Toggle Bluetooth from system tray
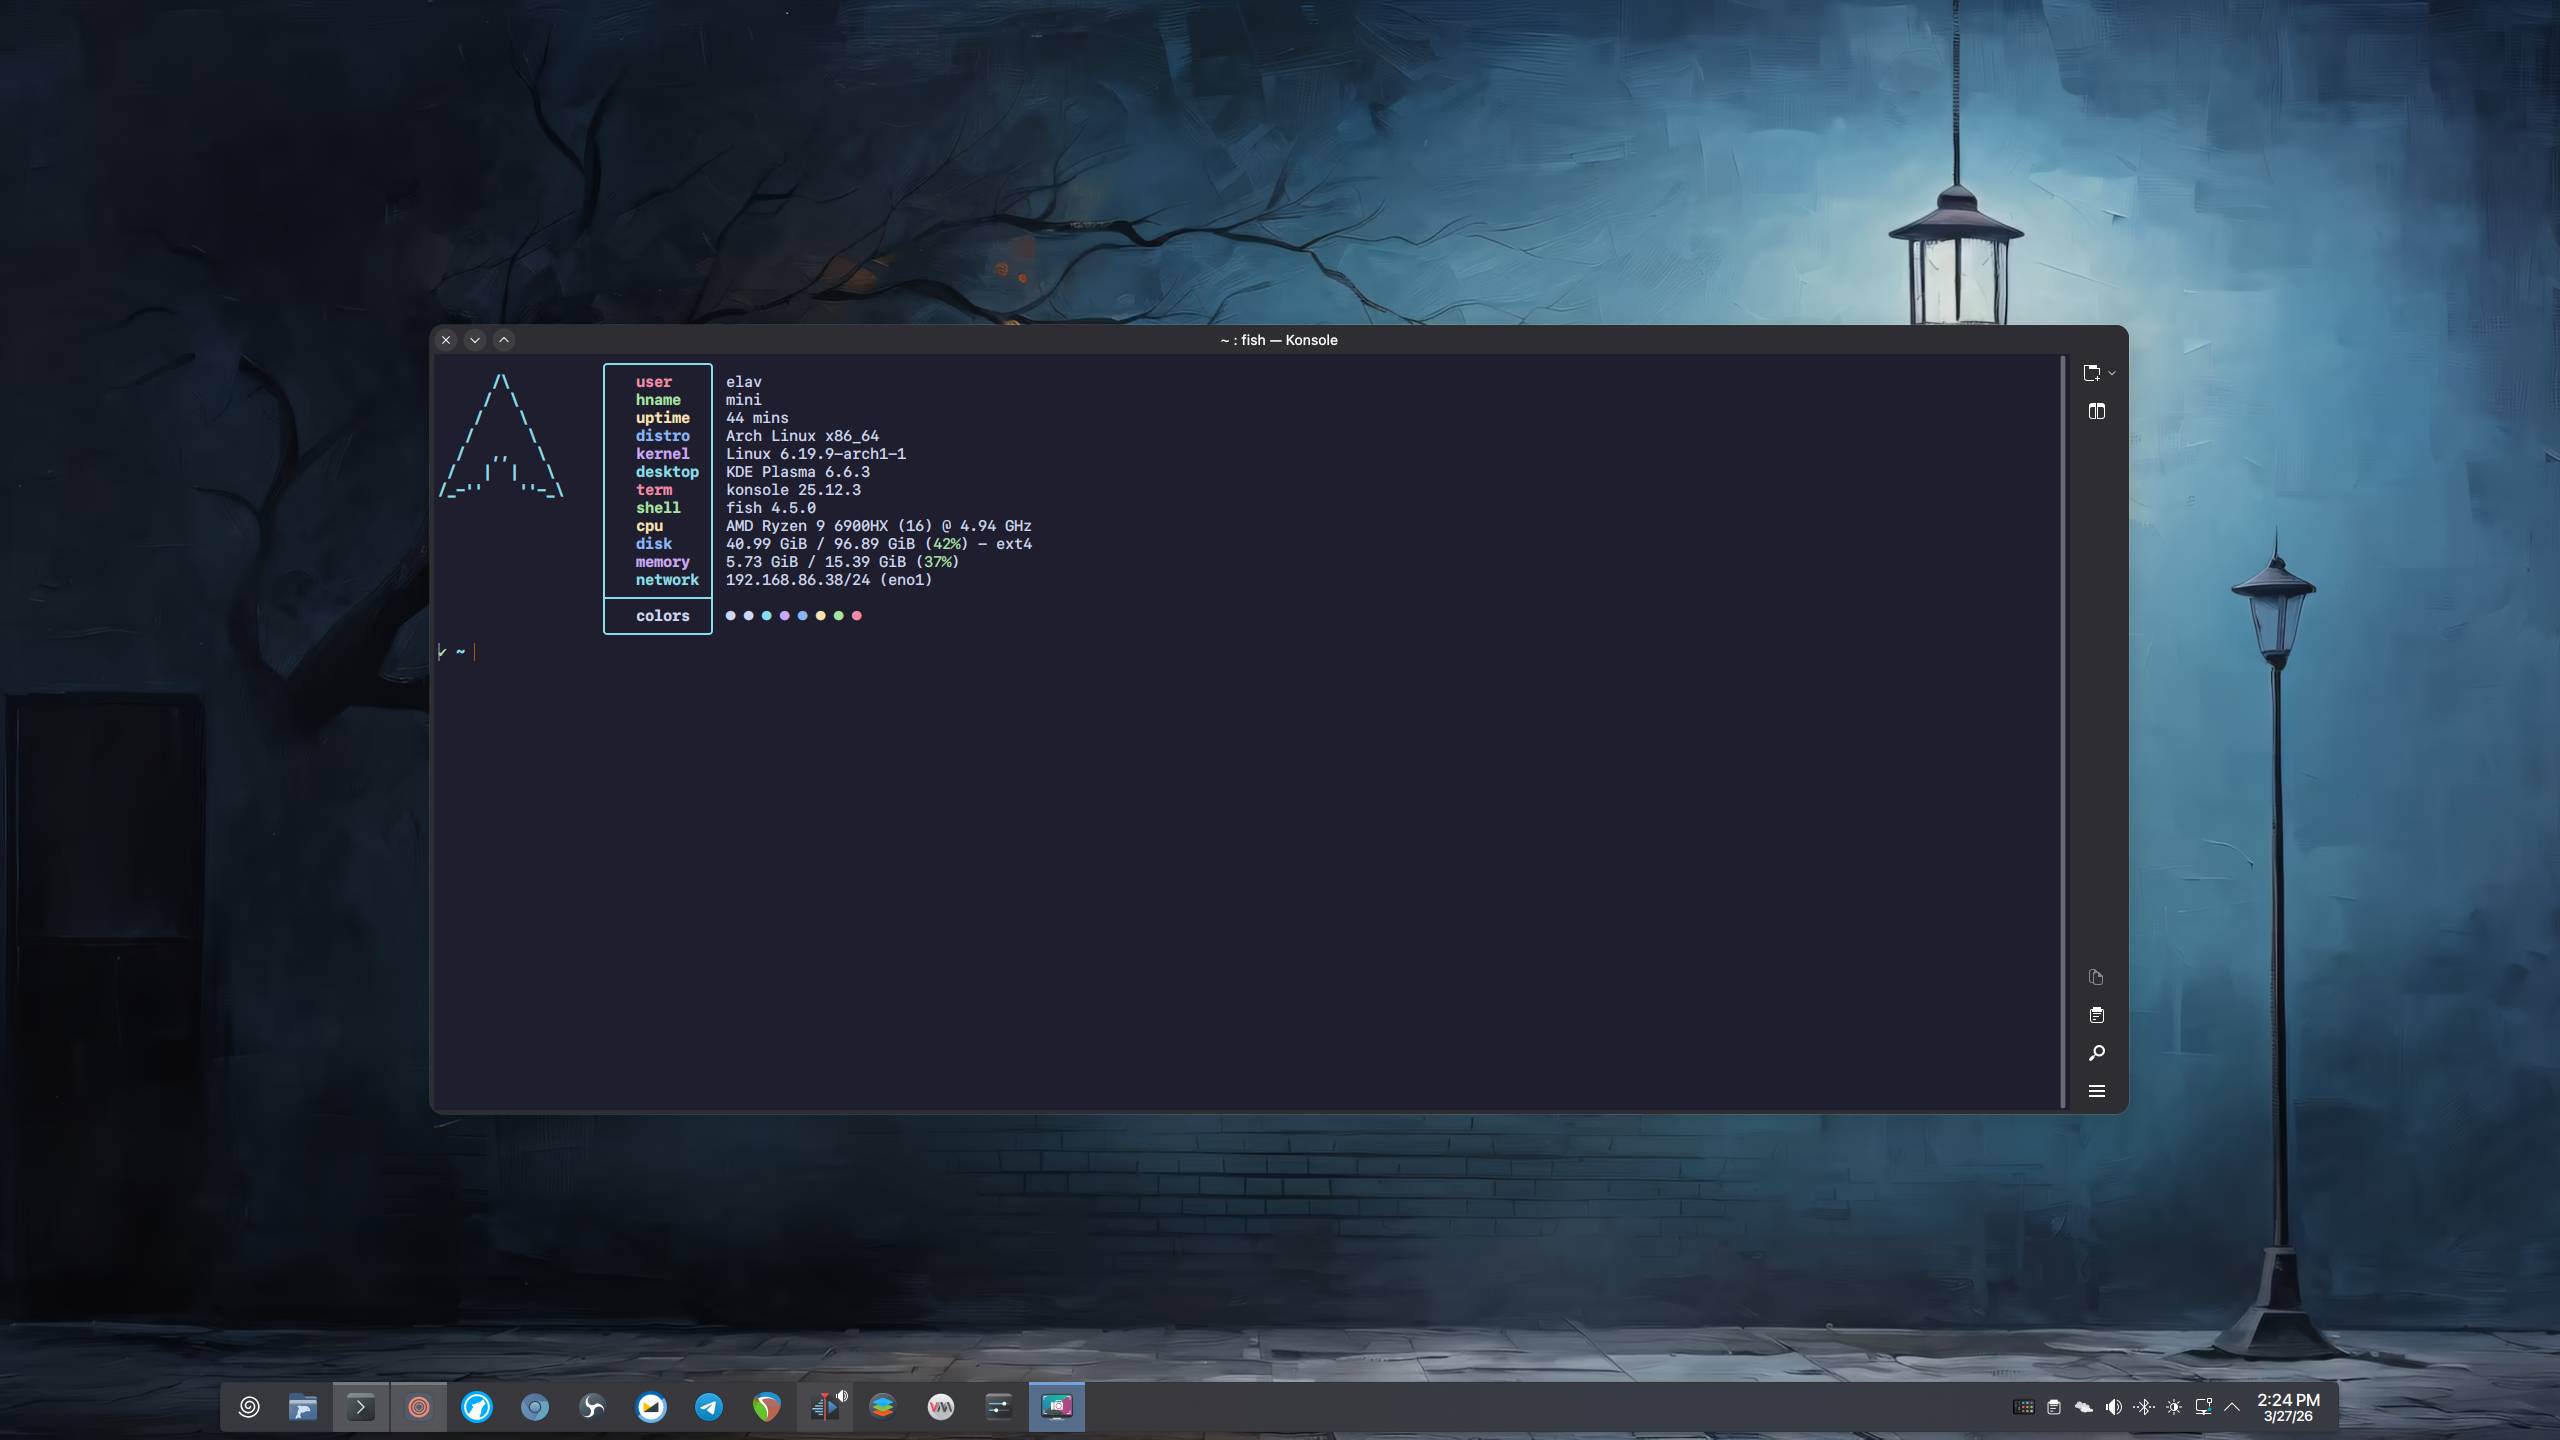2560x1440 pixels. point(2143,1407)
